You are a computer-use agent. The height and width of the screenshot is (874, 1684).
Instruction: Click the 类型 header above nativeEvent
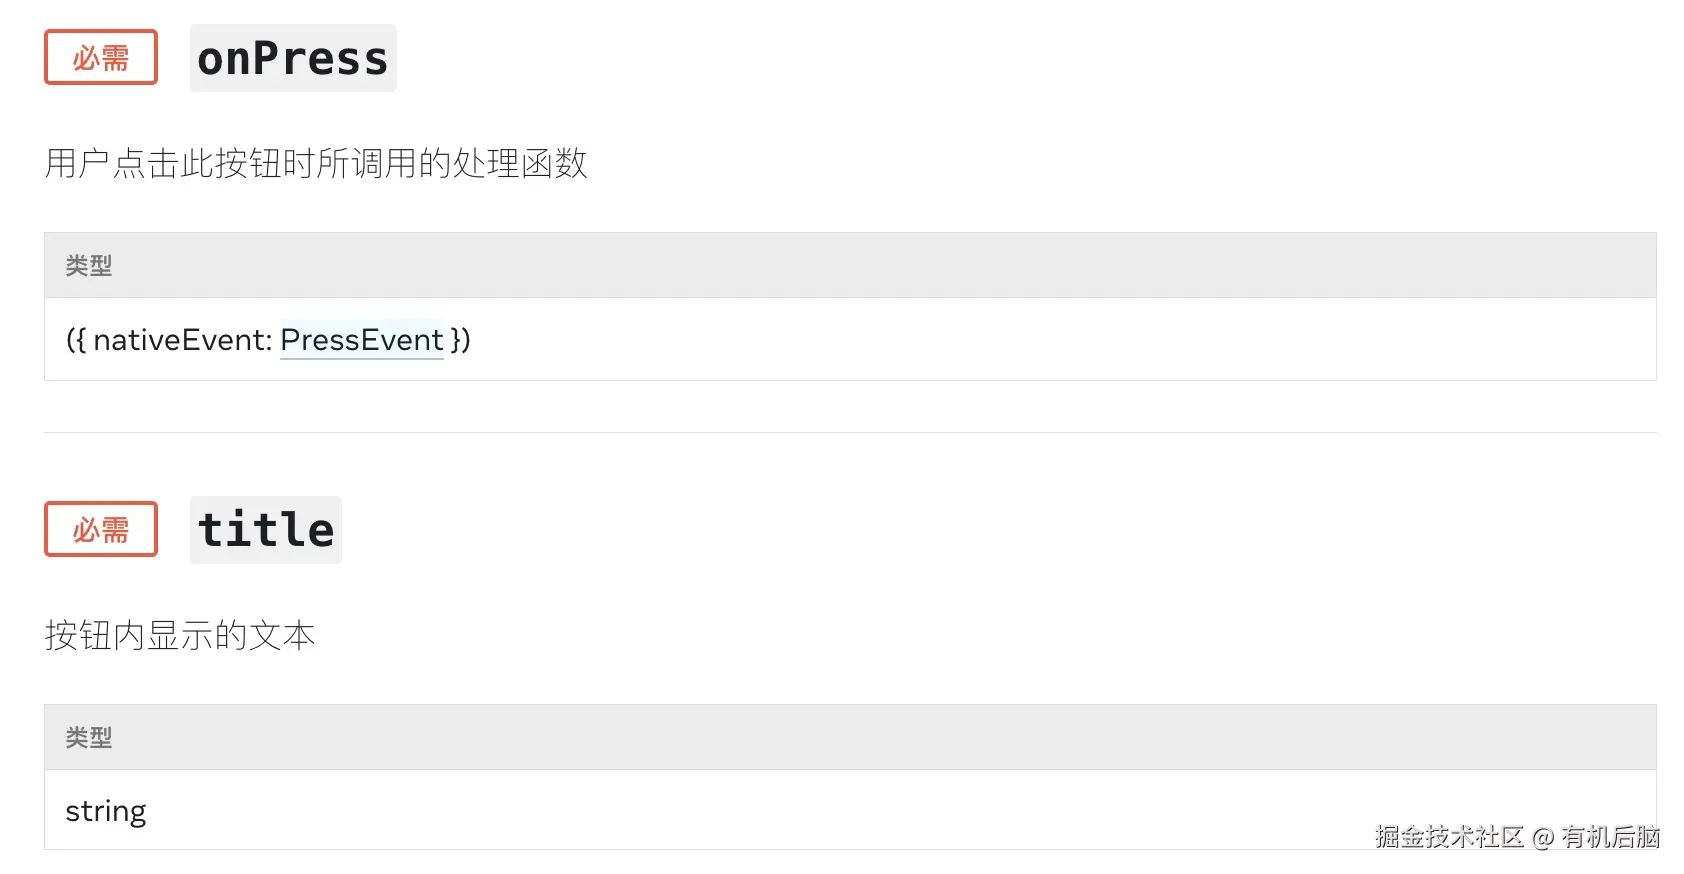coord(89,265)
